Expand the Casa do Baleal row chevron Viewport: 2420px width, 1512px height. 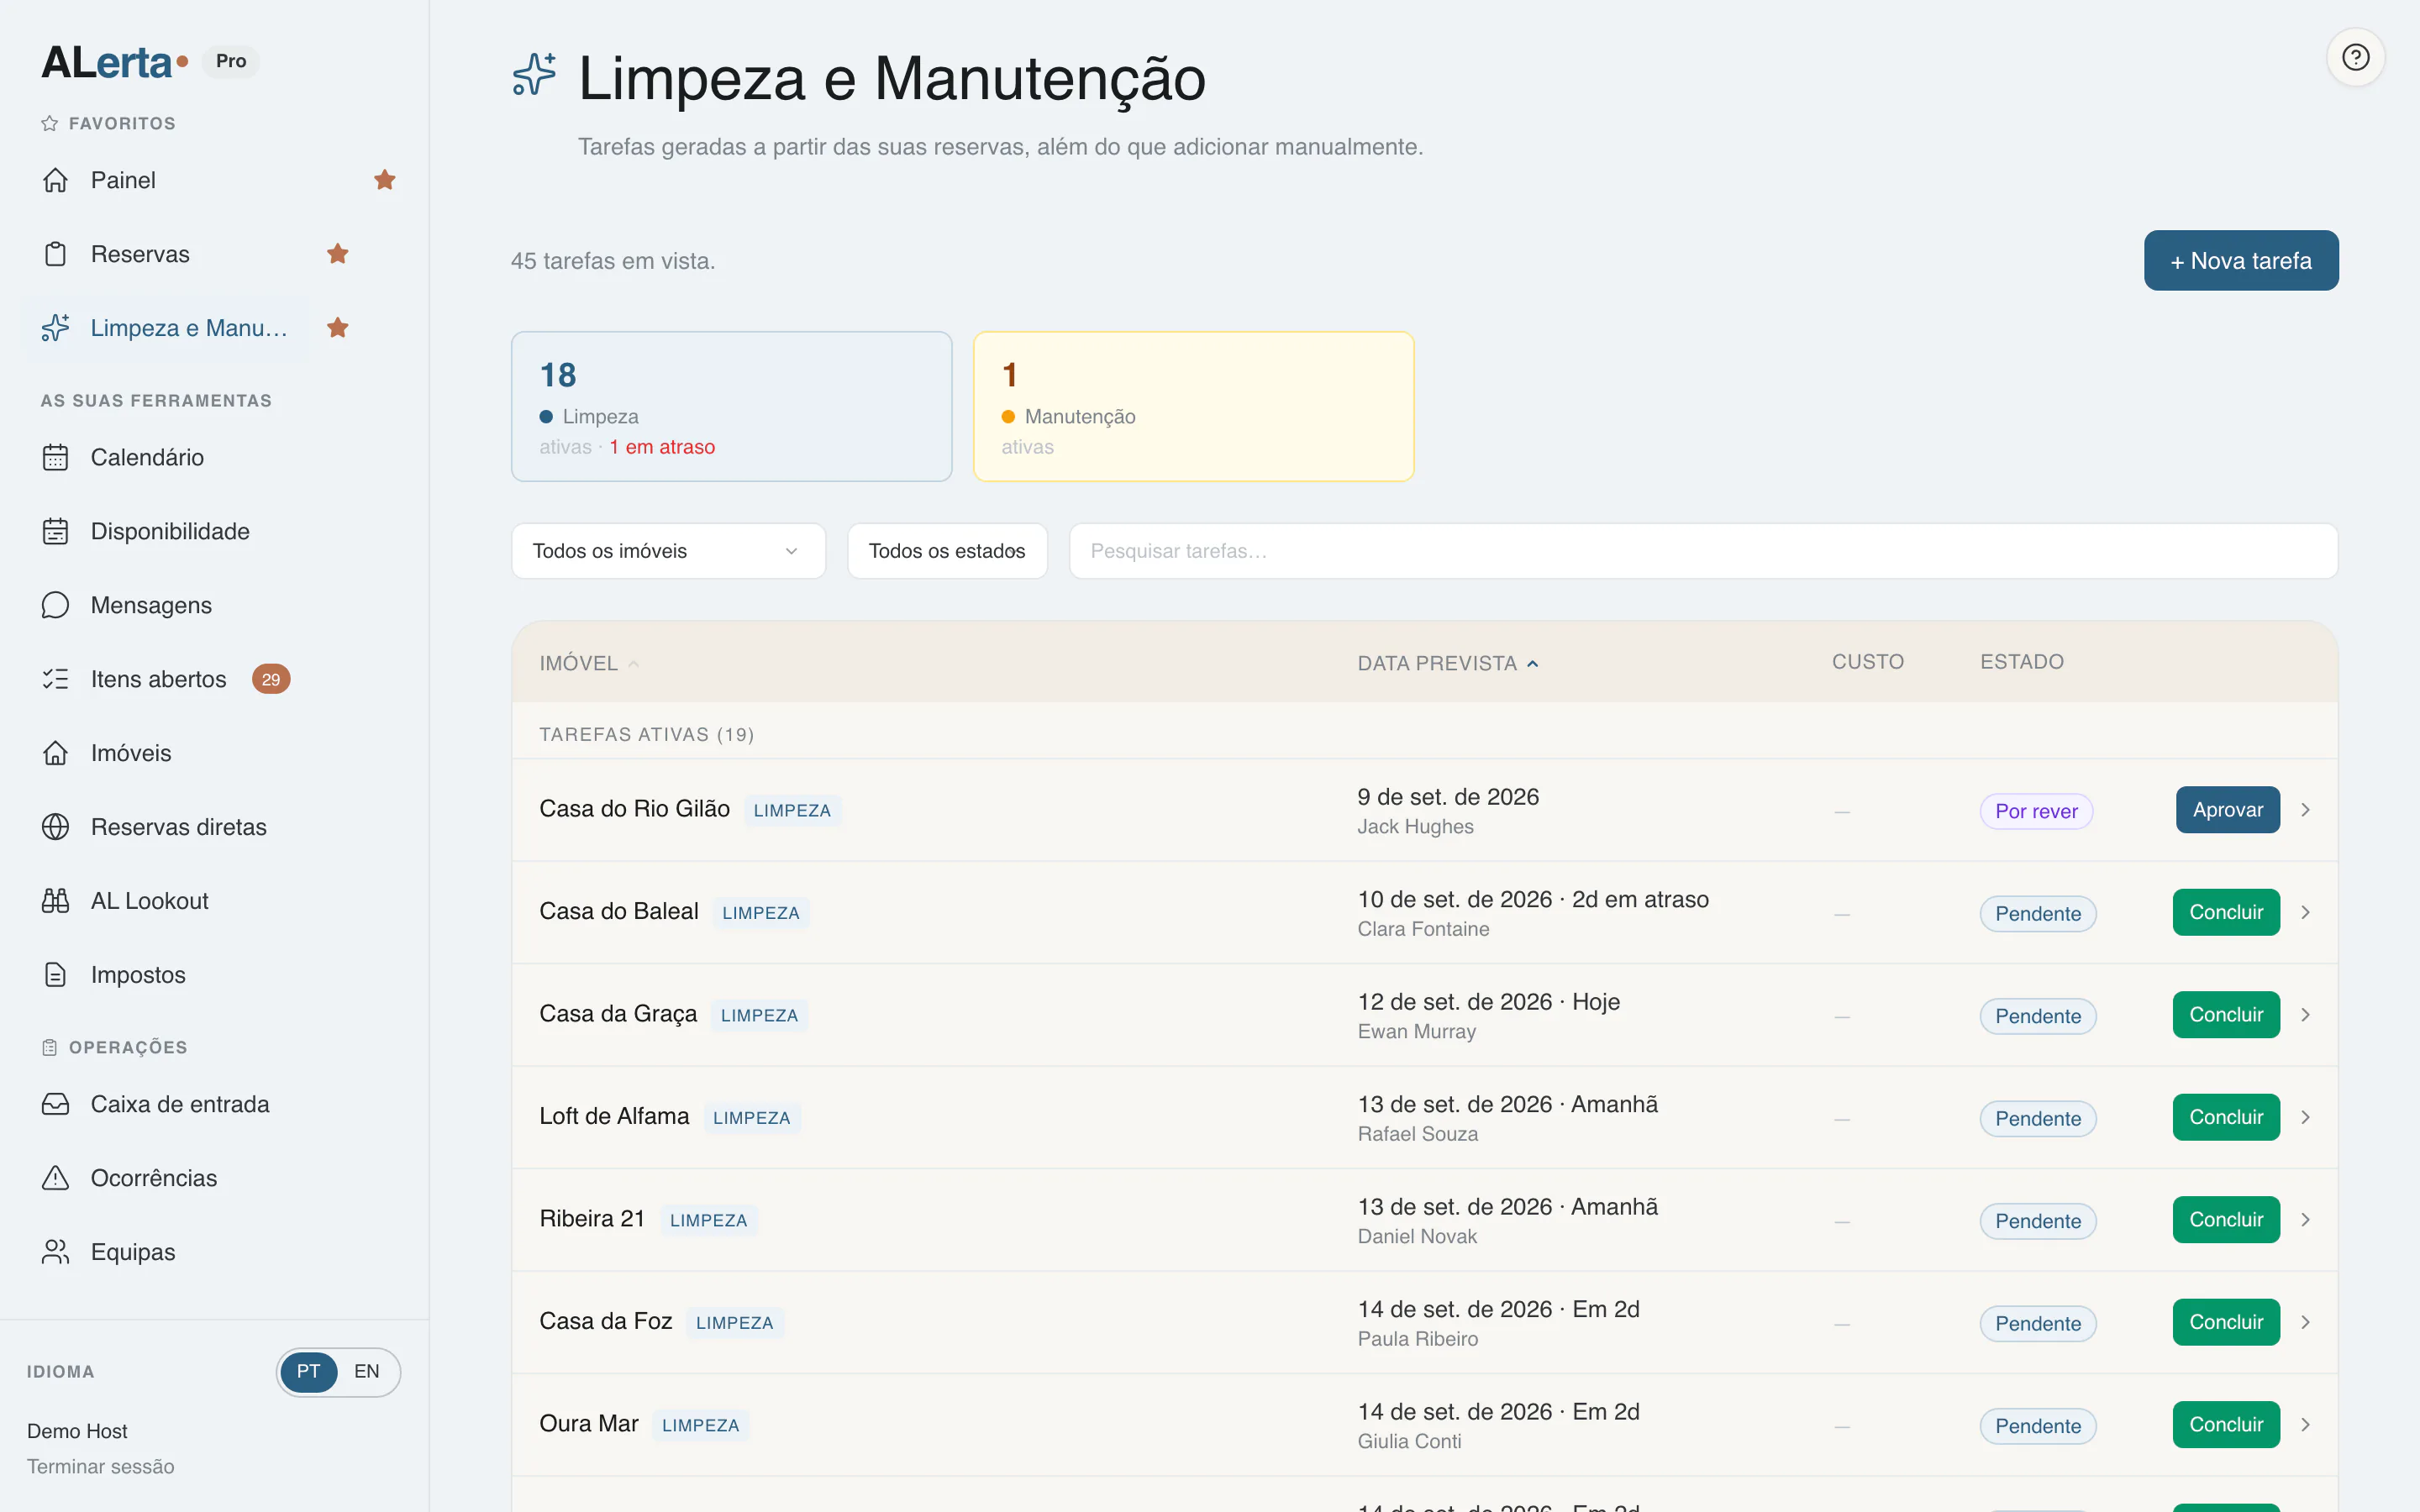[2305, 912]
